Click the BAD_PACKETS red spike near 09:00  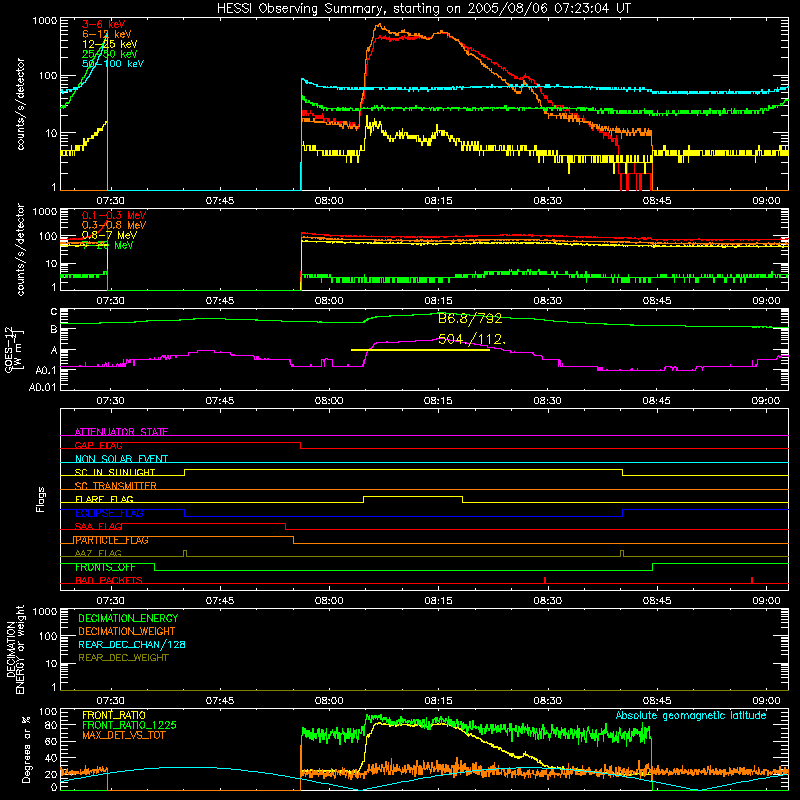(752, 580)
